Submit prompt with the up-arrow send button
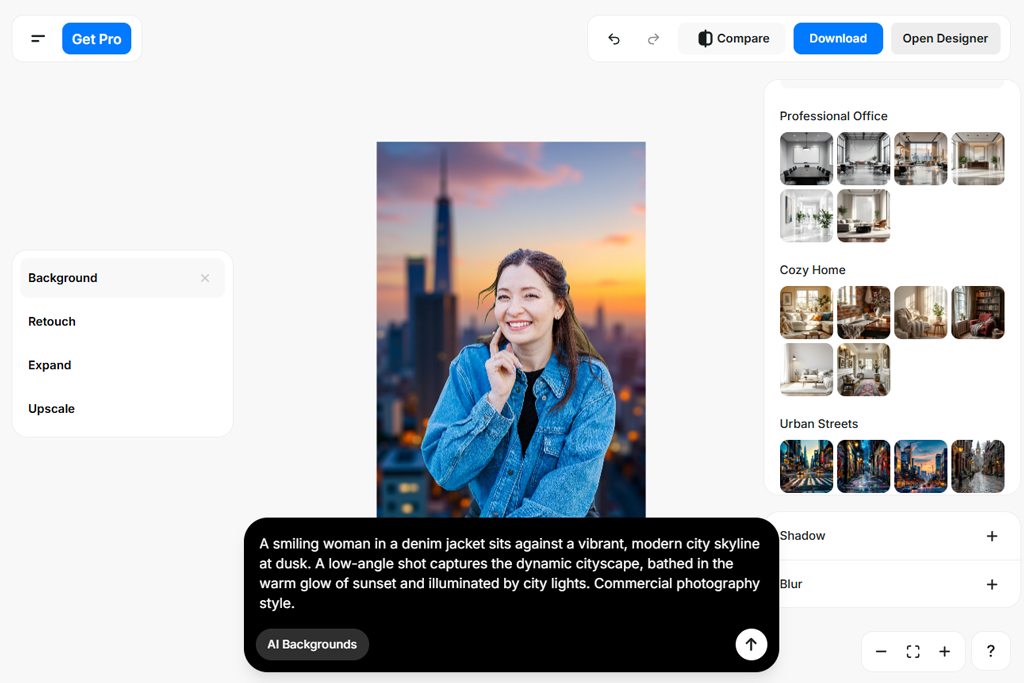This screenshot has height=683, width=1024. click(x=751, y=645)
